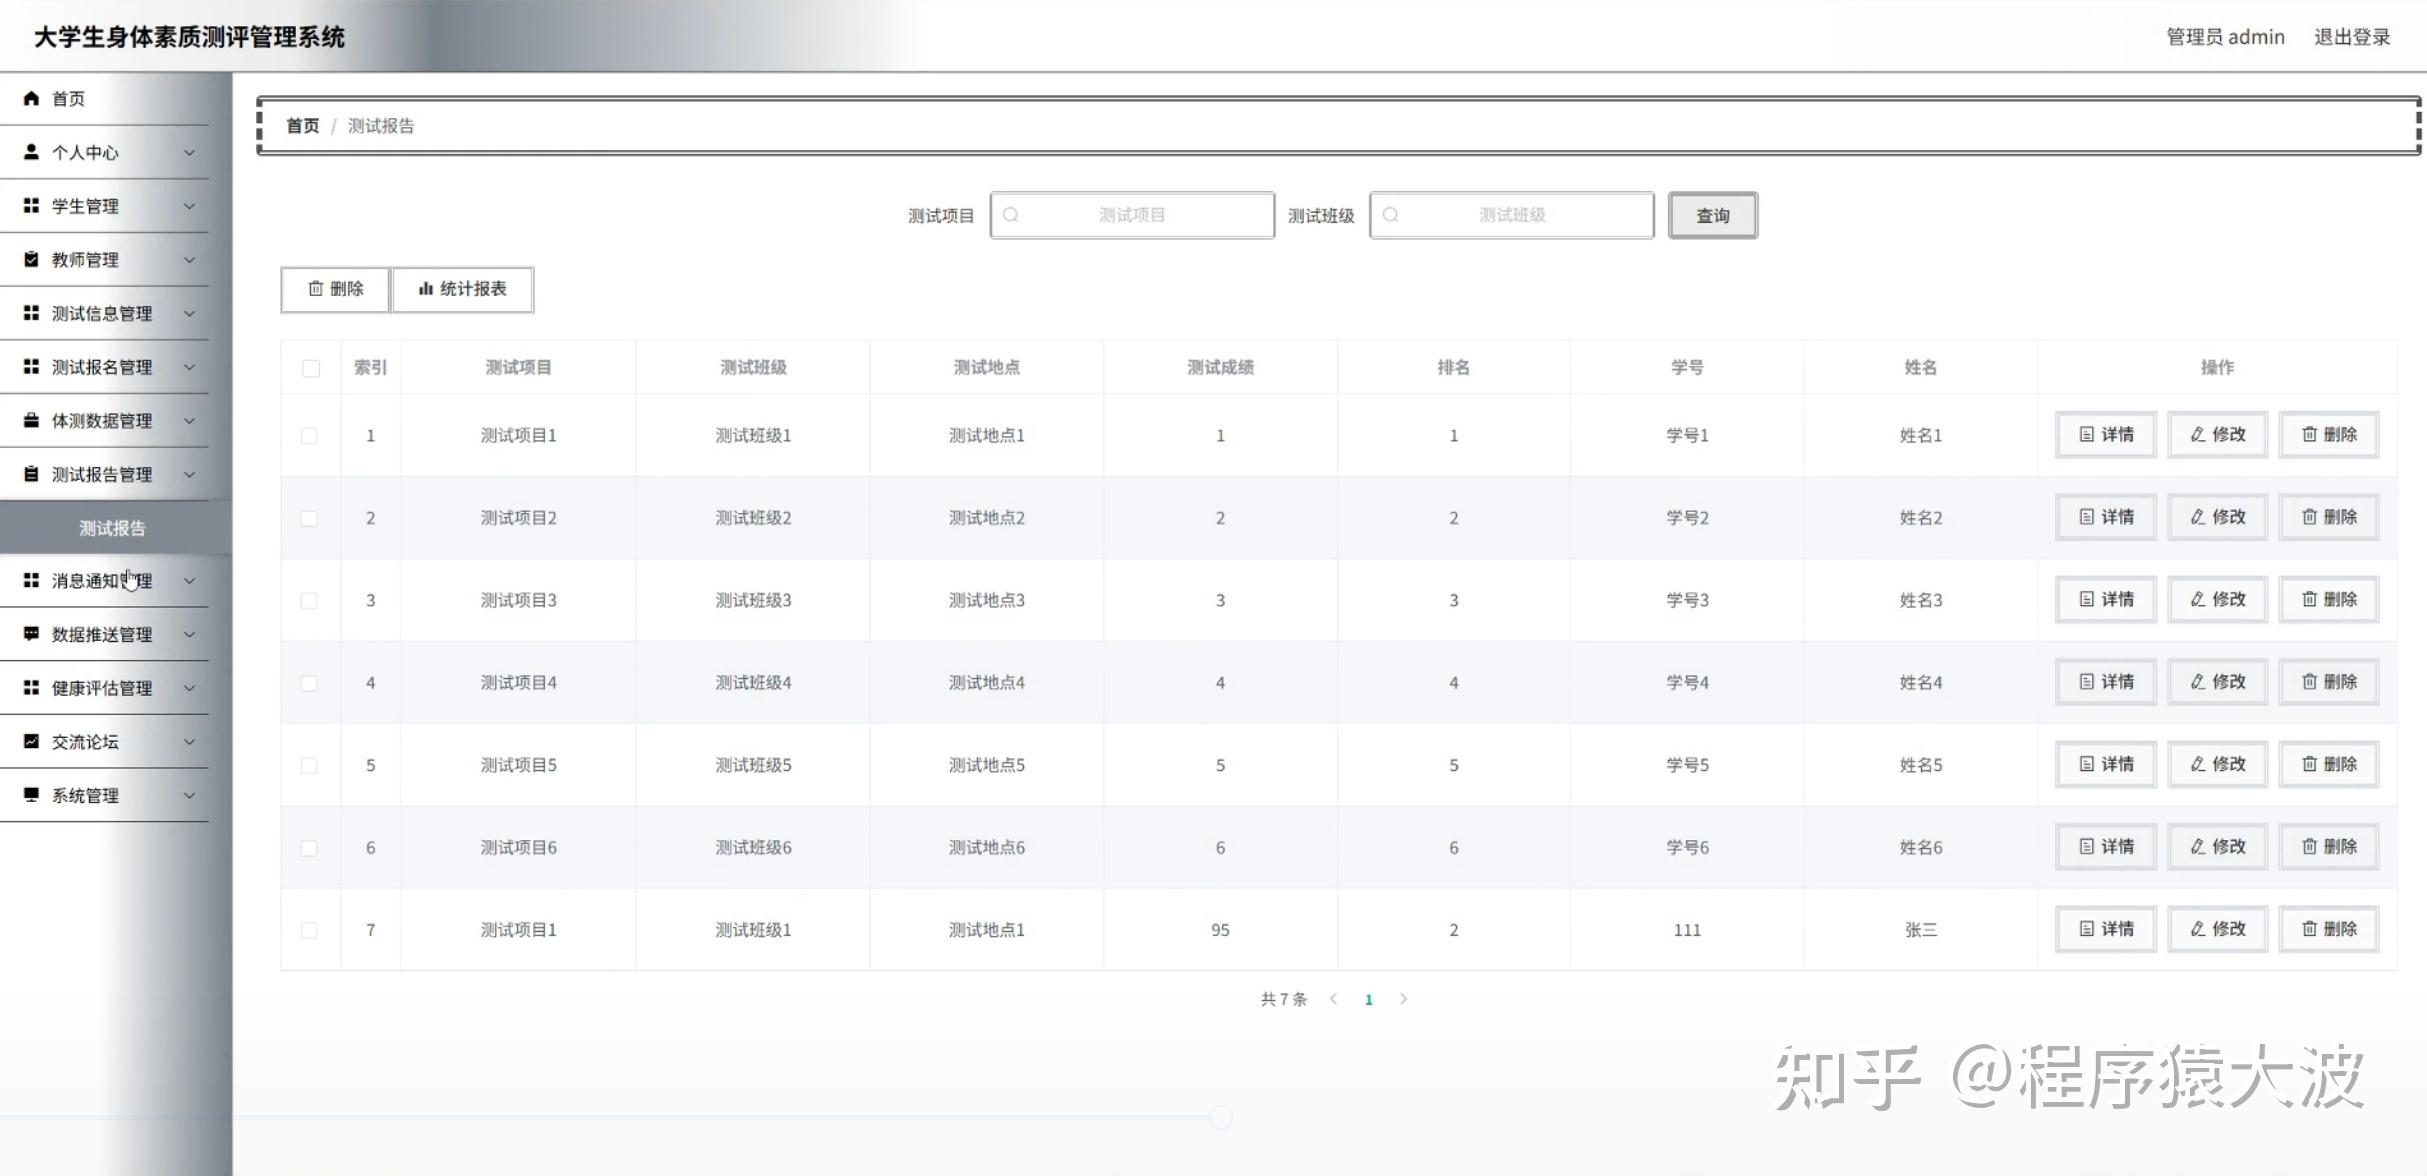Image resolution: width=2427 pixels, height=1176 pixels.
Task: Click the clipboard icon beside 教师管理
Action: (x=31, y=259)
